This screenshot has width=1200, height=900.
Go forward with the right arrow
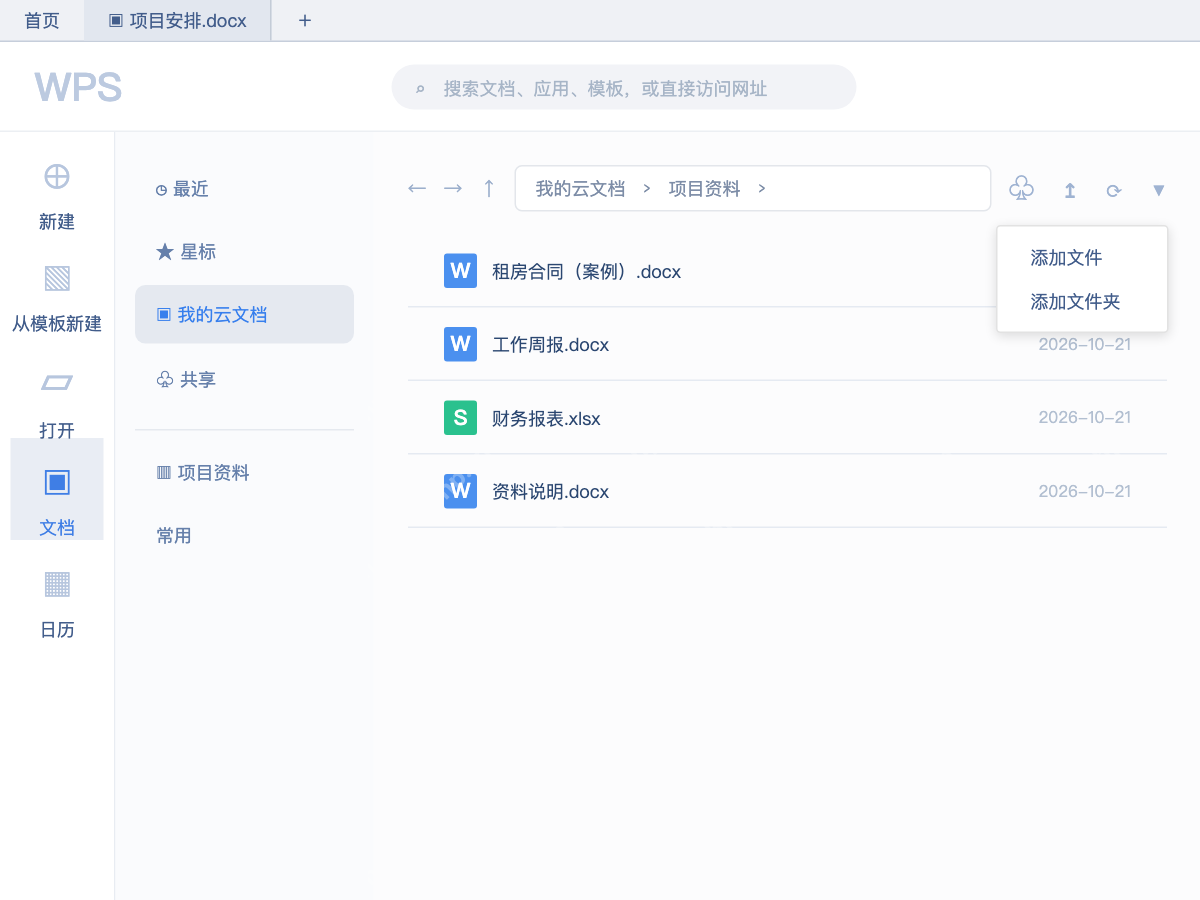pyautogui.click(x=453, y=188)
